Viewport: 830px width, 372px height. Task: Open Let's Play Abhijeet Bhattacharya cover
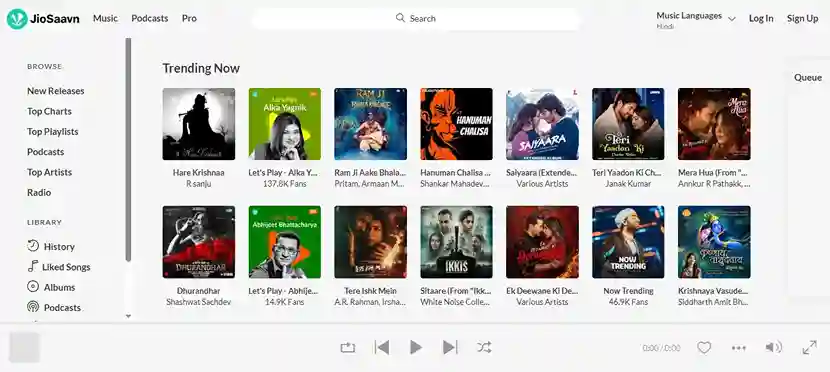pos(285,242)
